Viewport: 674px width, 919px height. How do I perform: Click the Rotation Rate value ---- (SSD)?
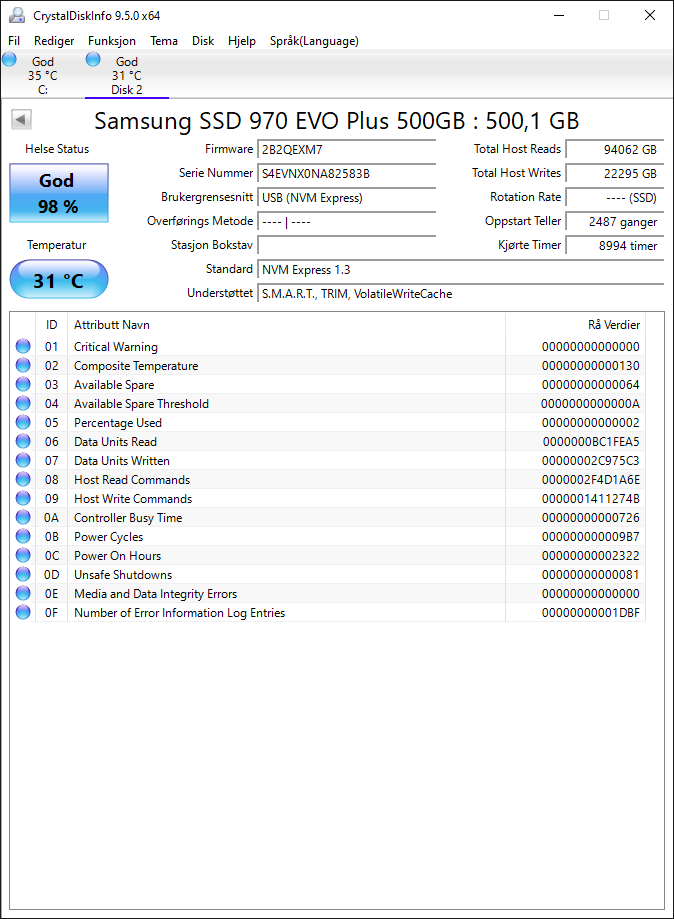point(615,198)
